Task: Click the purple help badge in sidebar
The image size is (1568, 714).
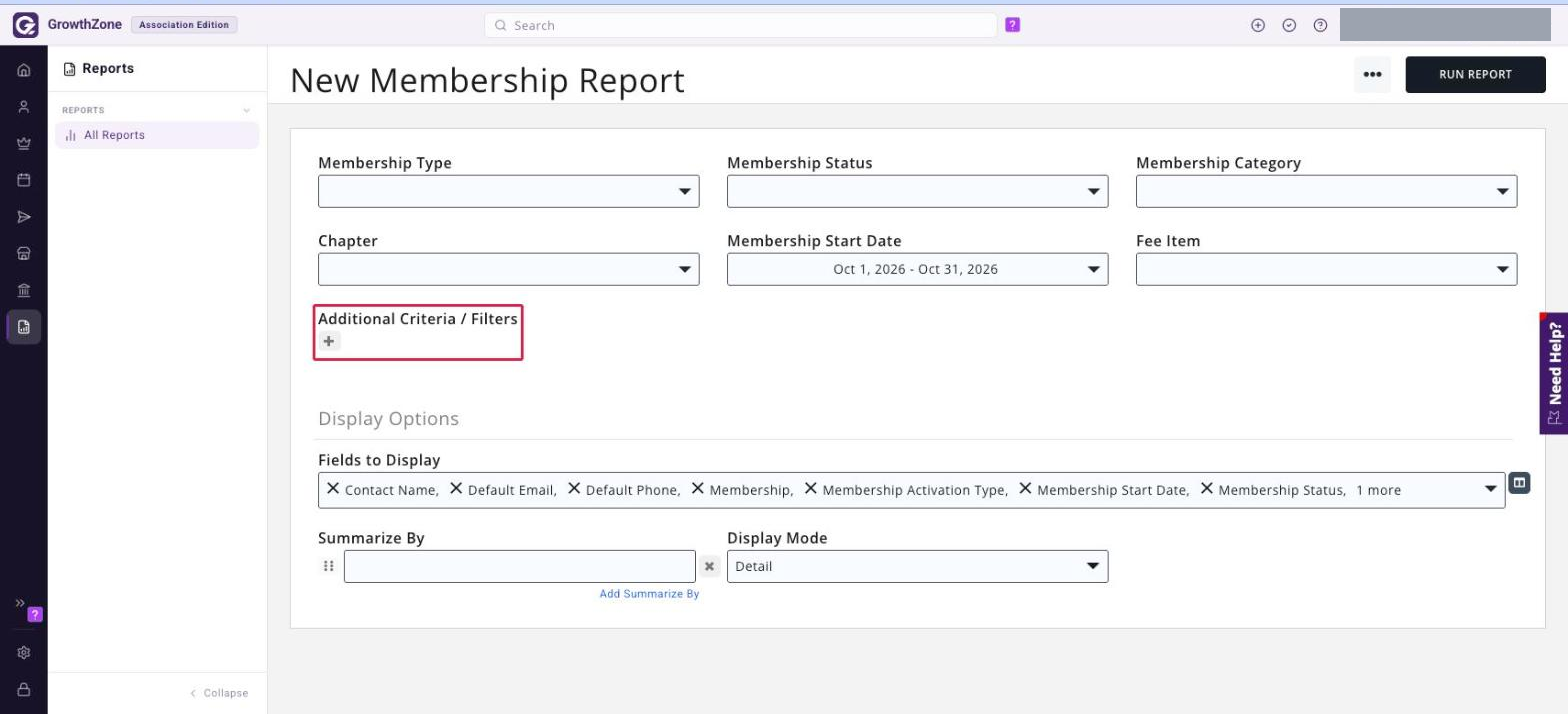Action: [35, 614]
